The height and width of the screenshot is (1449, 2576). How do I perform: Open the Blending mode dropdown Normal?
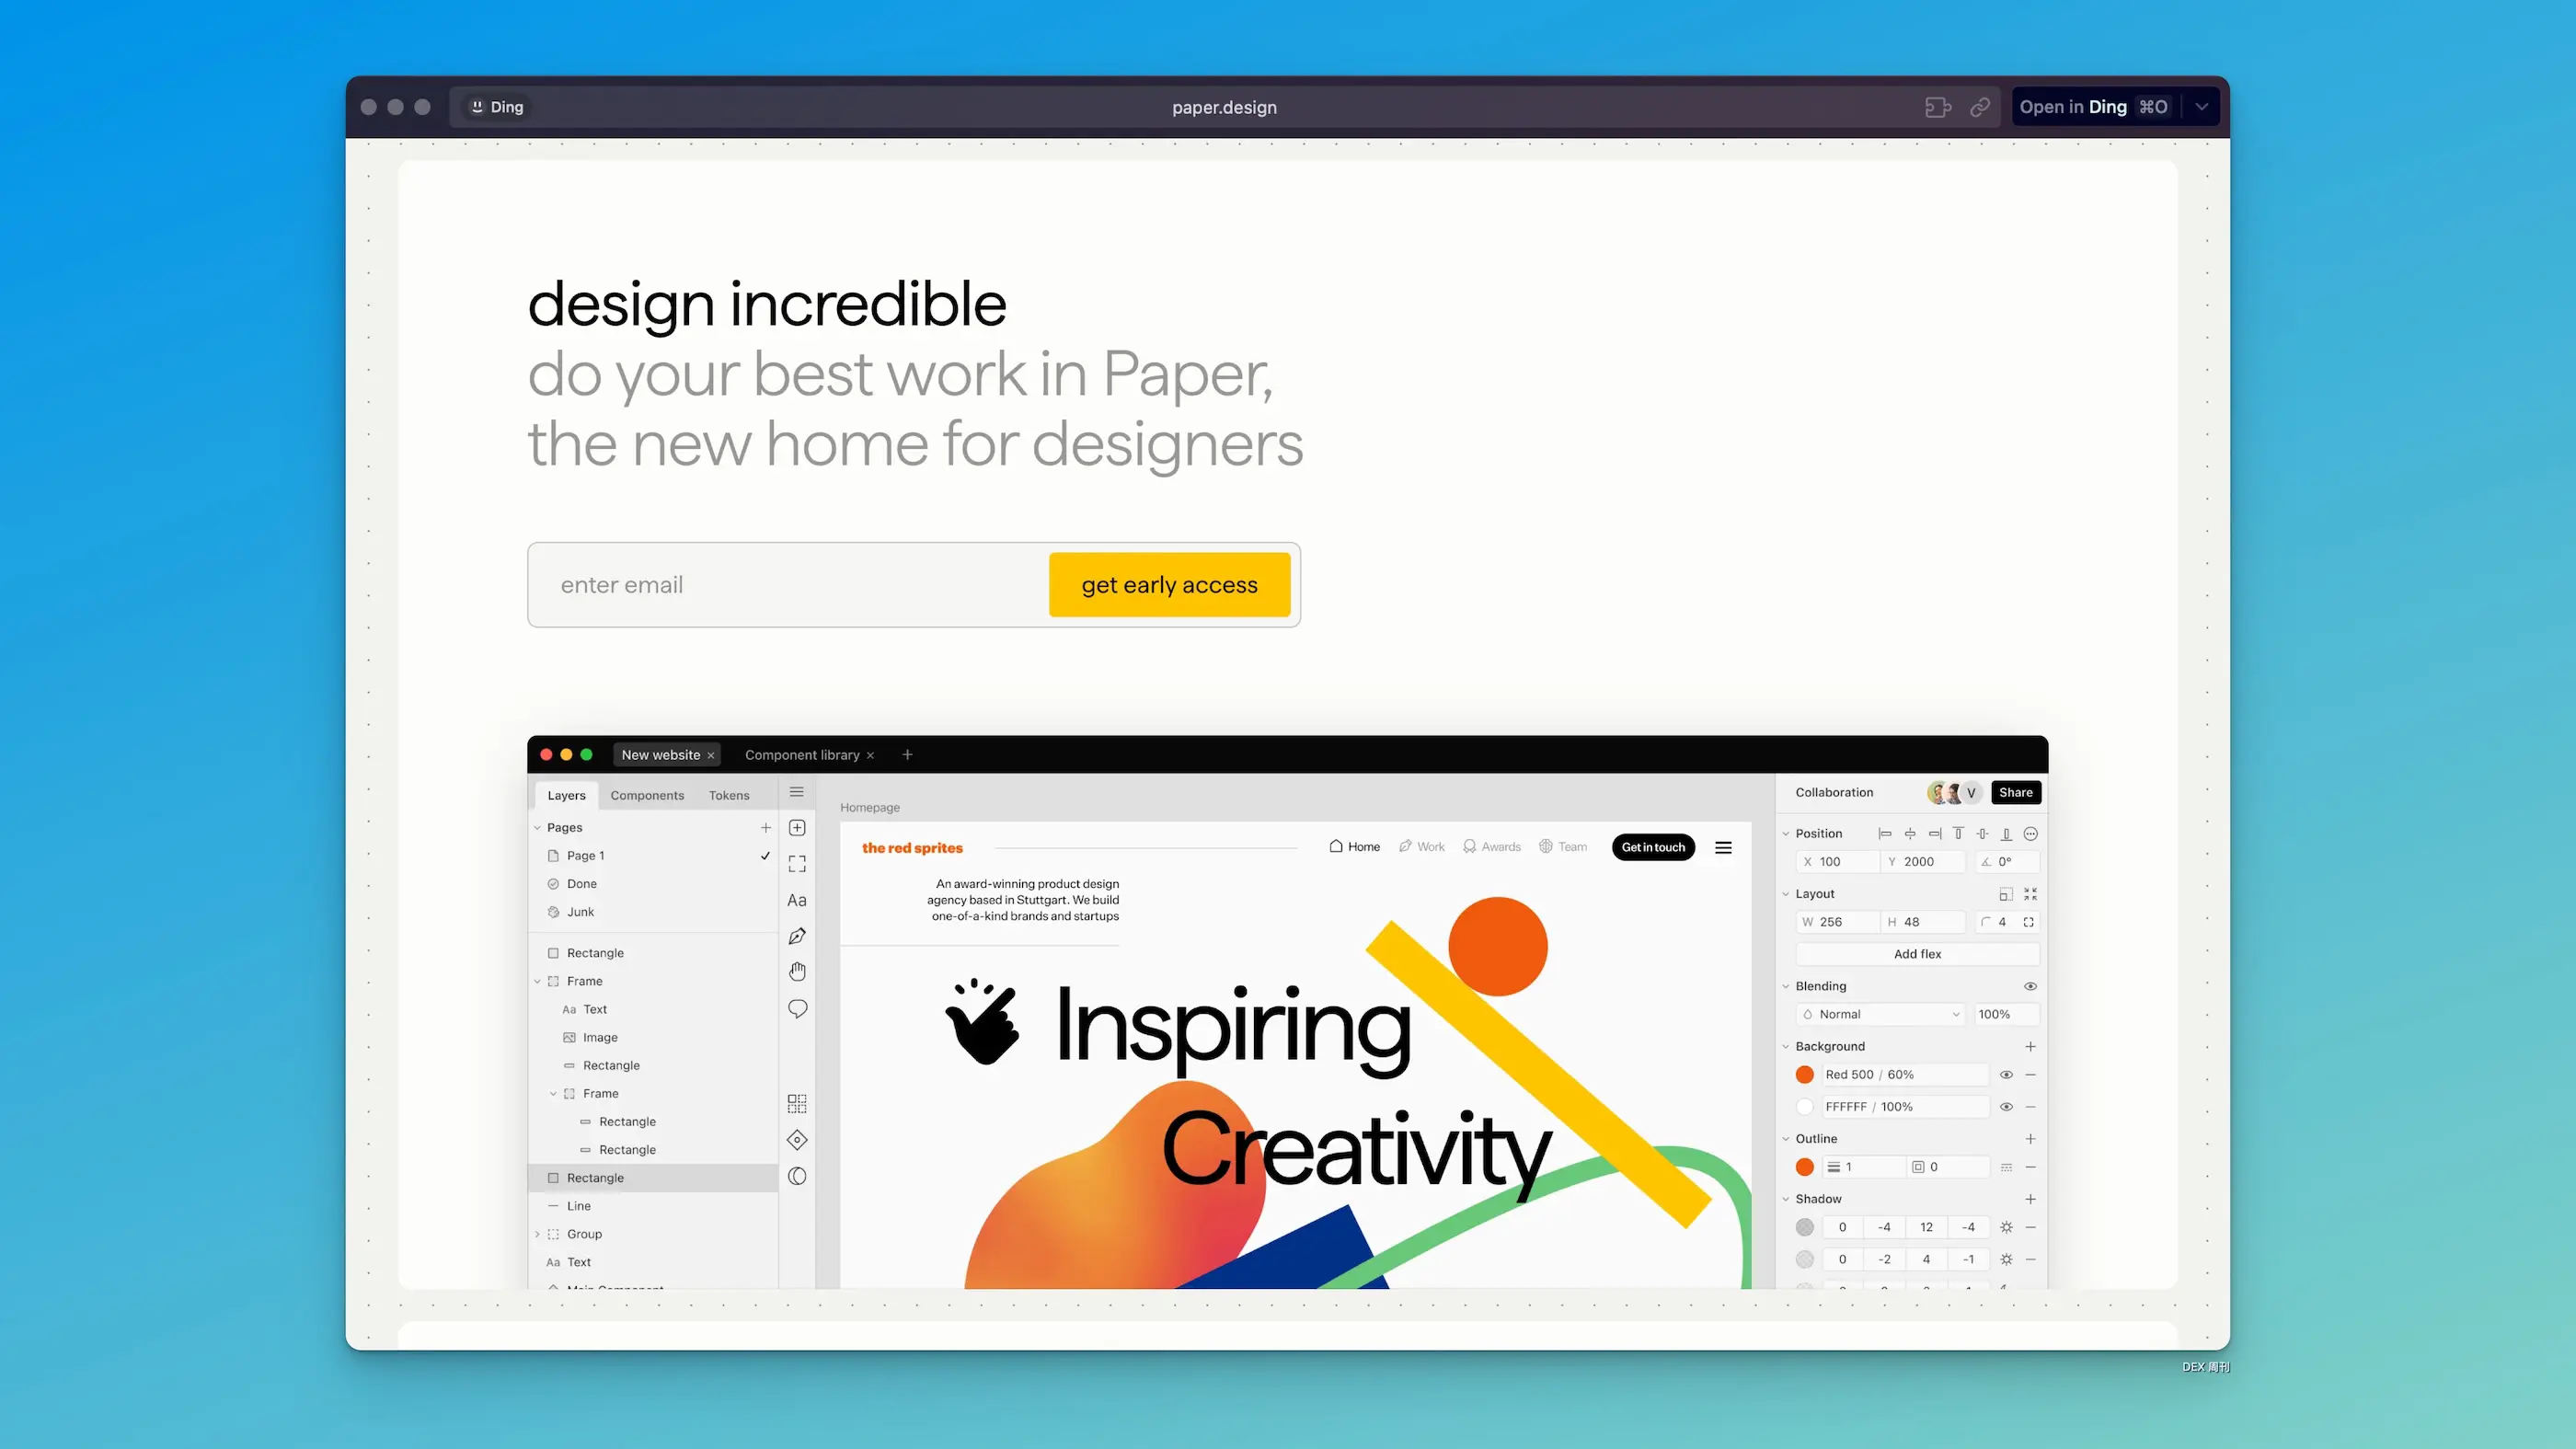(x=1880, y=1014)
